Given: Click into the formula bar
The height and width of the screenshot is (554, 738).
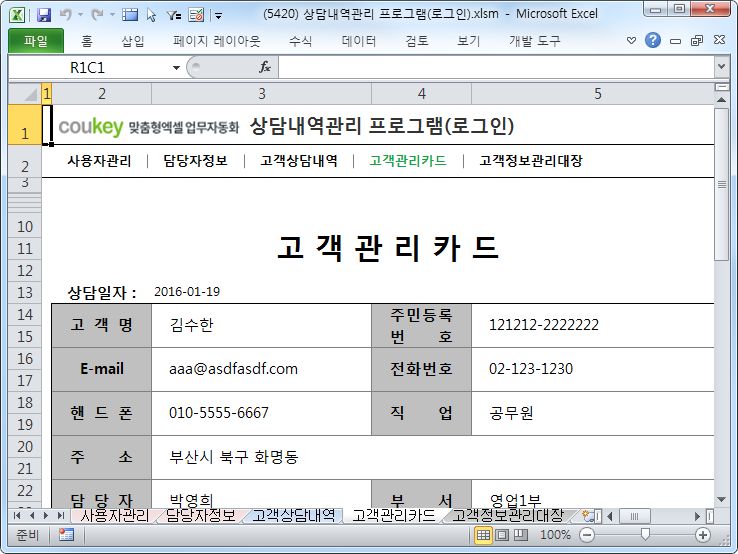Looking at the screenshot, I should coord(497,67).
